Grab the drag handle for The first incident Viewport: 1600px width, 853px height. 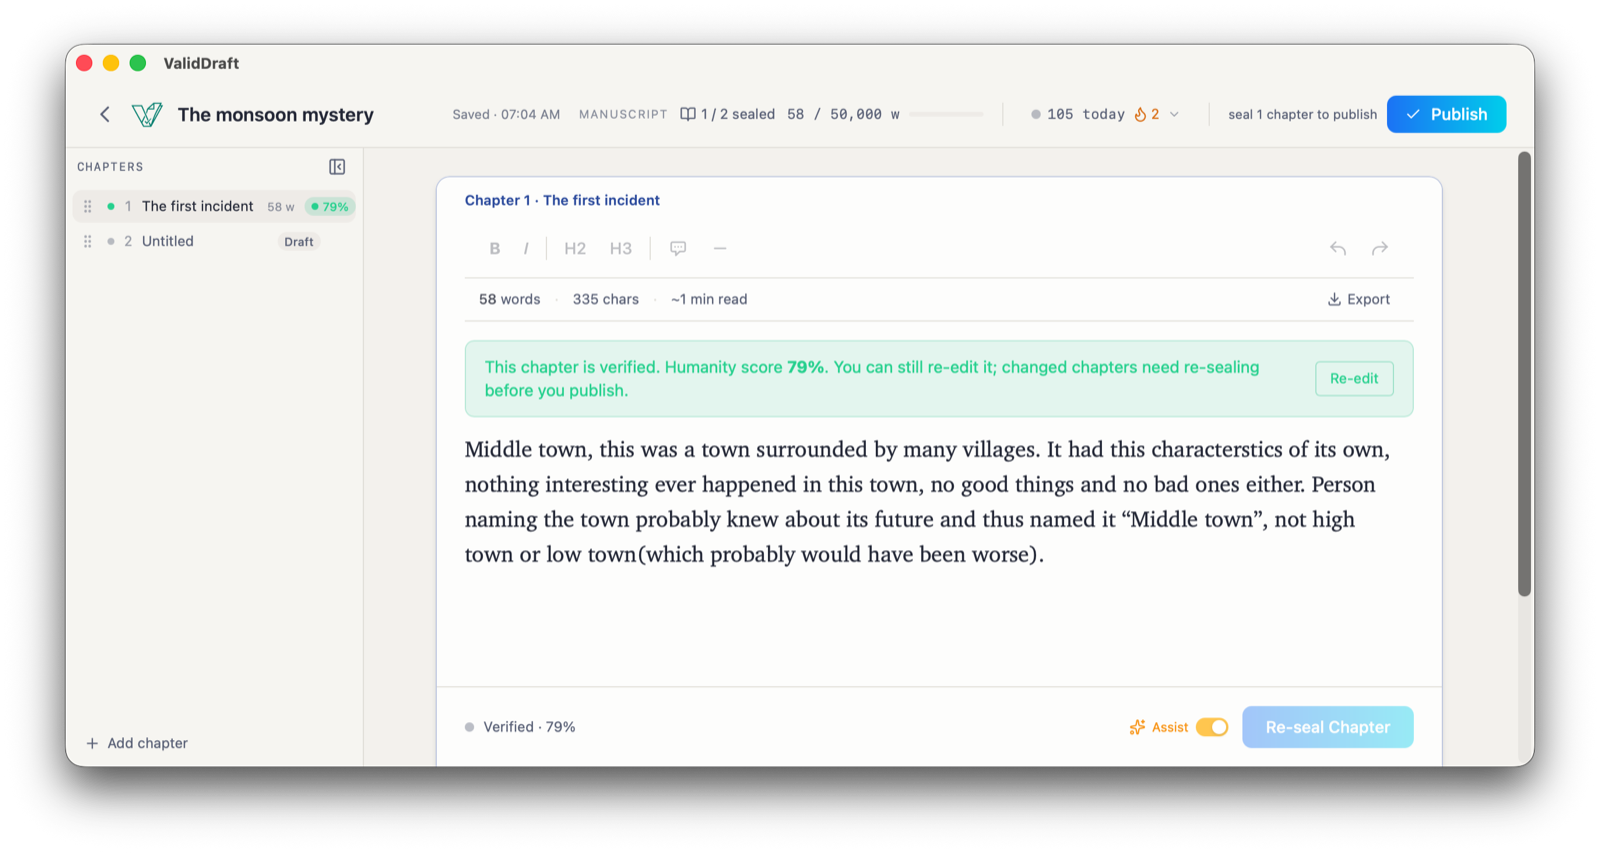[x=88, y=206]
